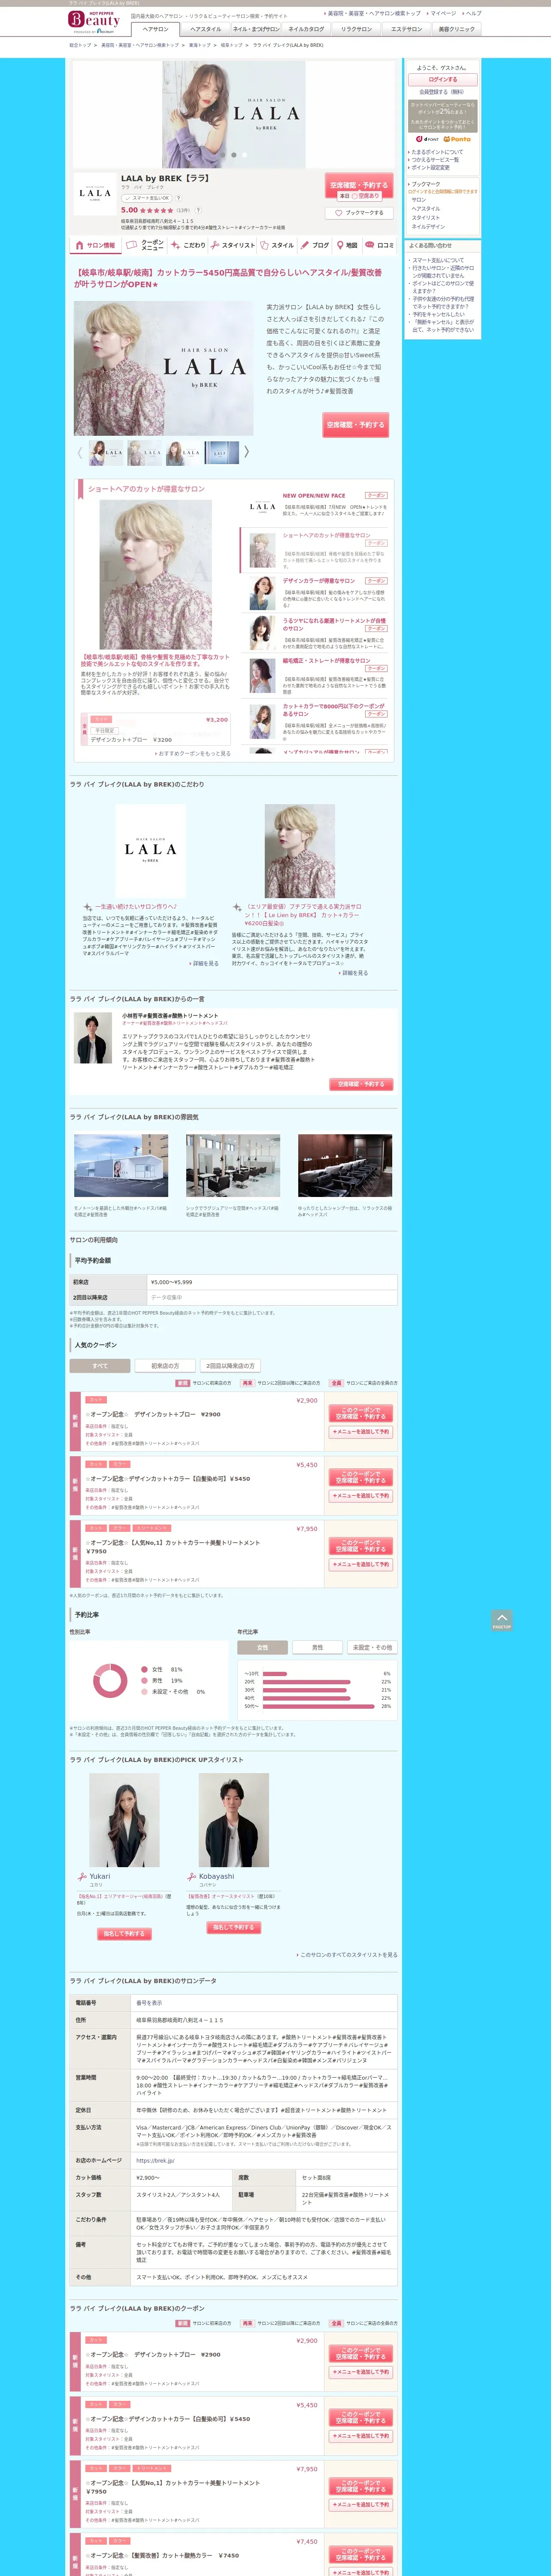This screenshot has height=2576, width=551.
Task: Filter popular coupons by 初来店の方
Action: [165, 1366]
